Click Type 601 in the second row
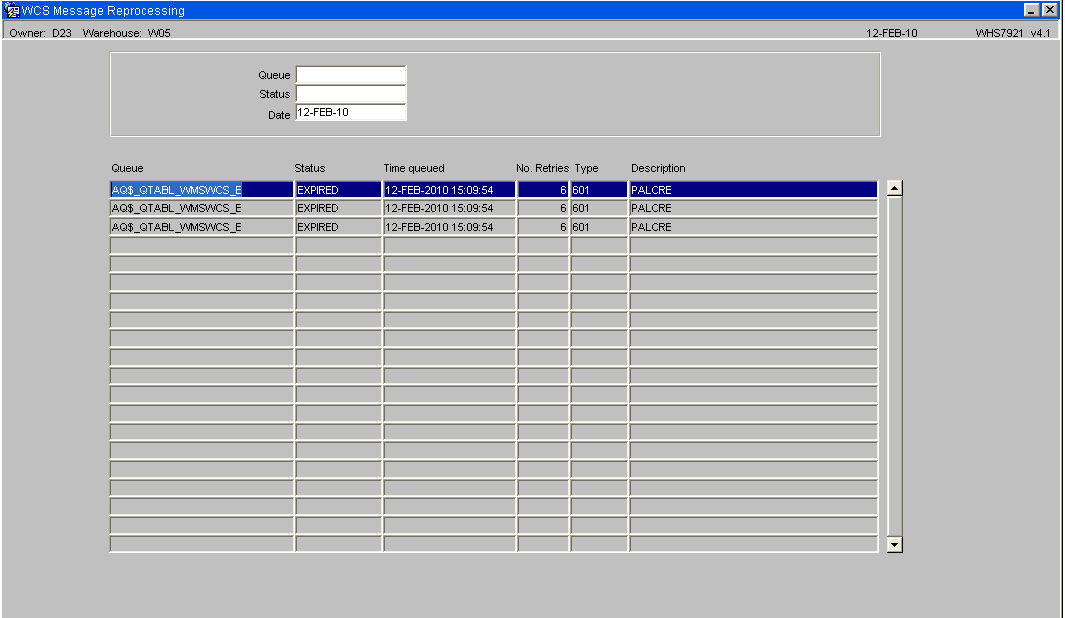 coord(598,208)
